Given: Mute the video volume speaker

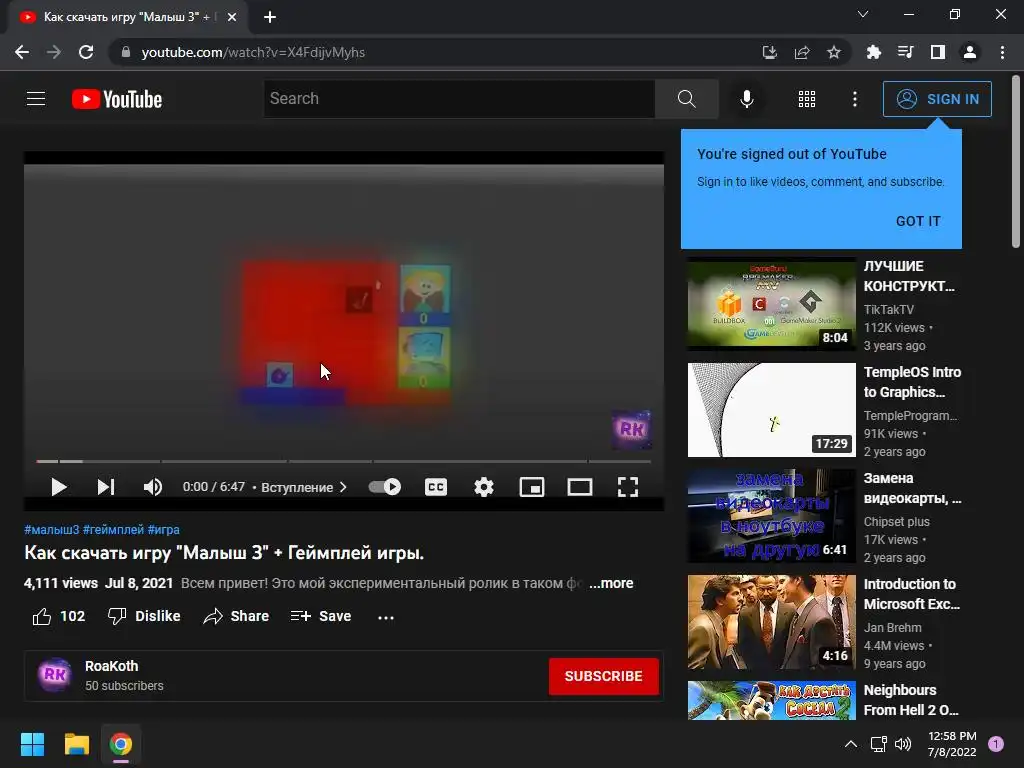Looking at the screenshot, I should pyautogui.click(x=153, y=487).
